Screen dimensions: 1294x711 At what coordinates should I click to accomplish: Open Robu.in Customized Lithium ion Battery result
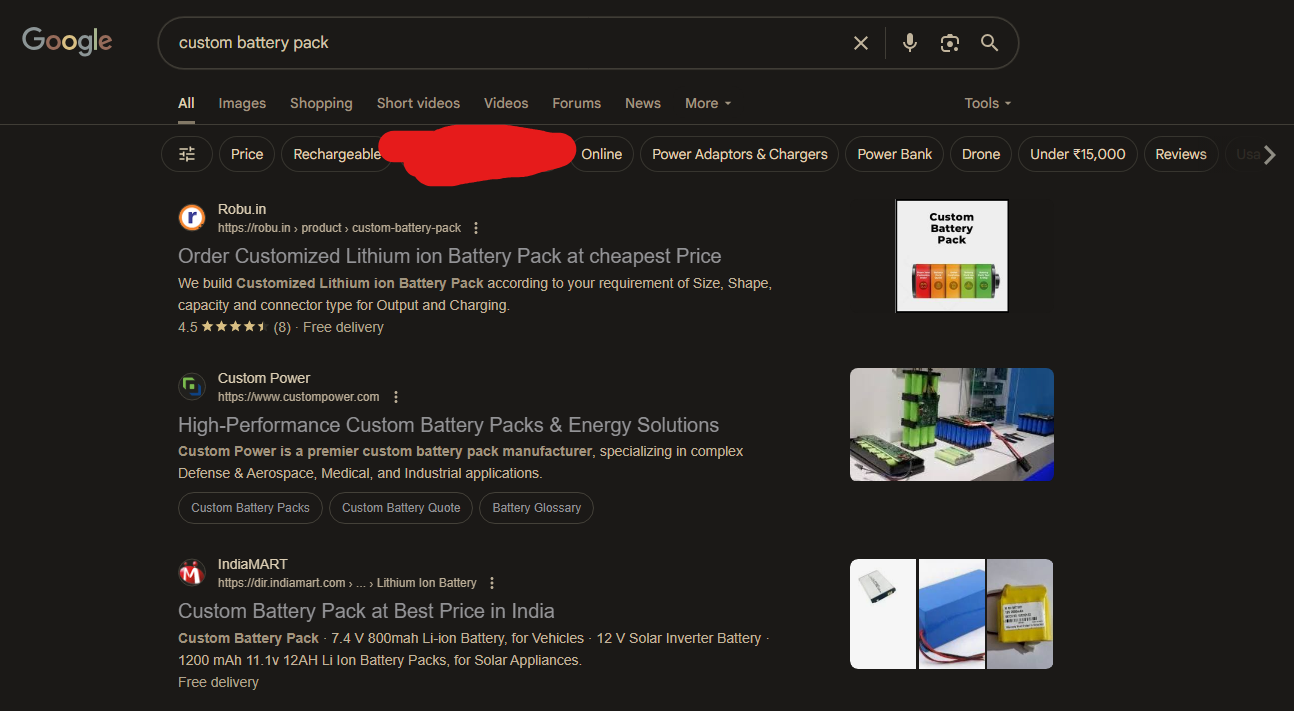coord(449,256)
